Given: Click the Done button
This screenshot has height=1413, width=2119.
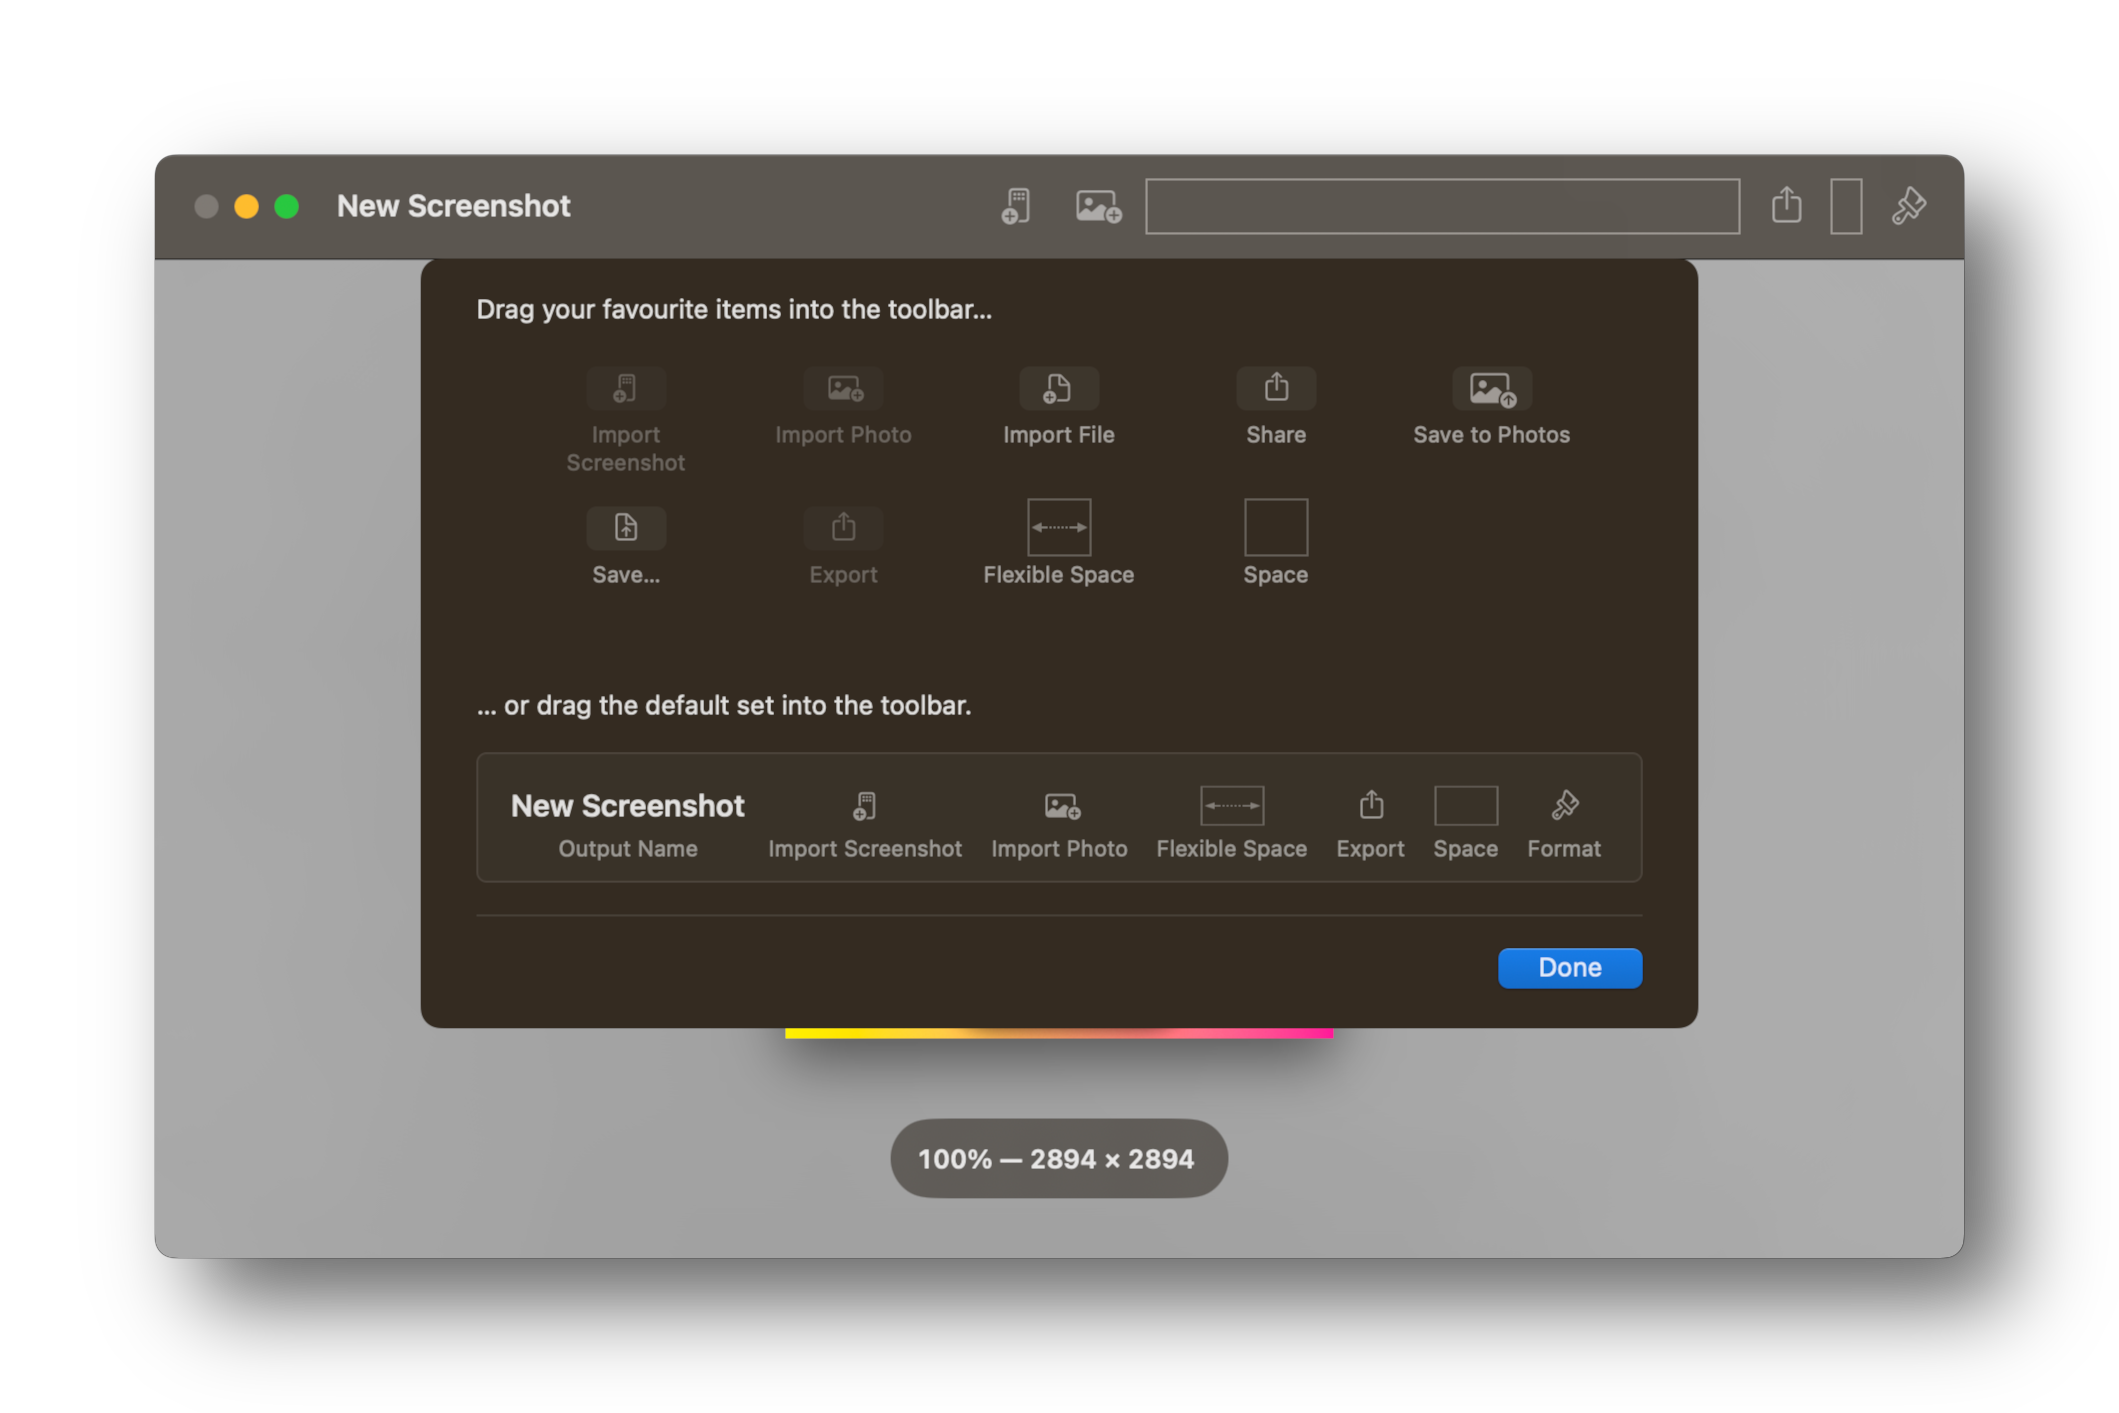Looking at the screenshot, I should [1569, 967].
